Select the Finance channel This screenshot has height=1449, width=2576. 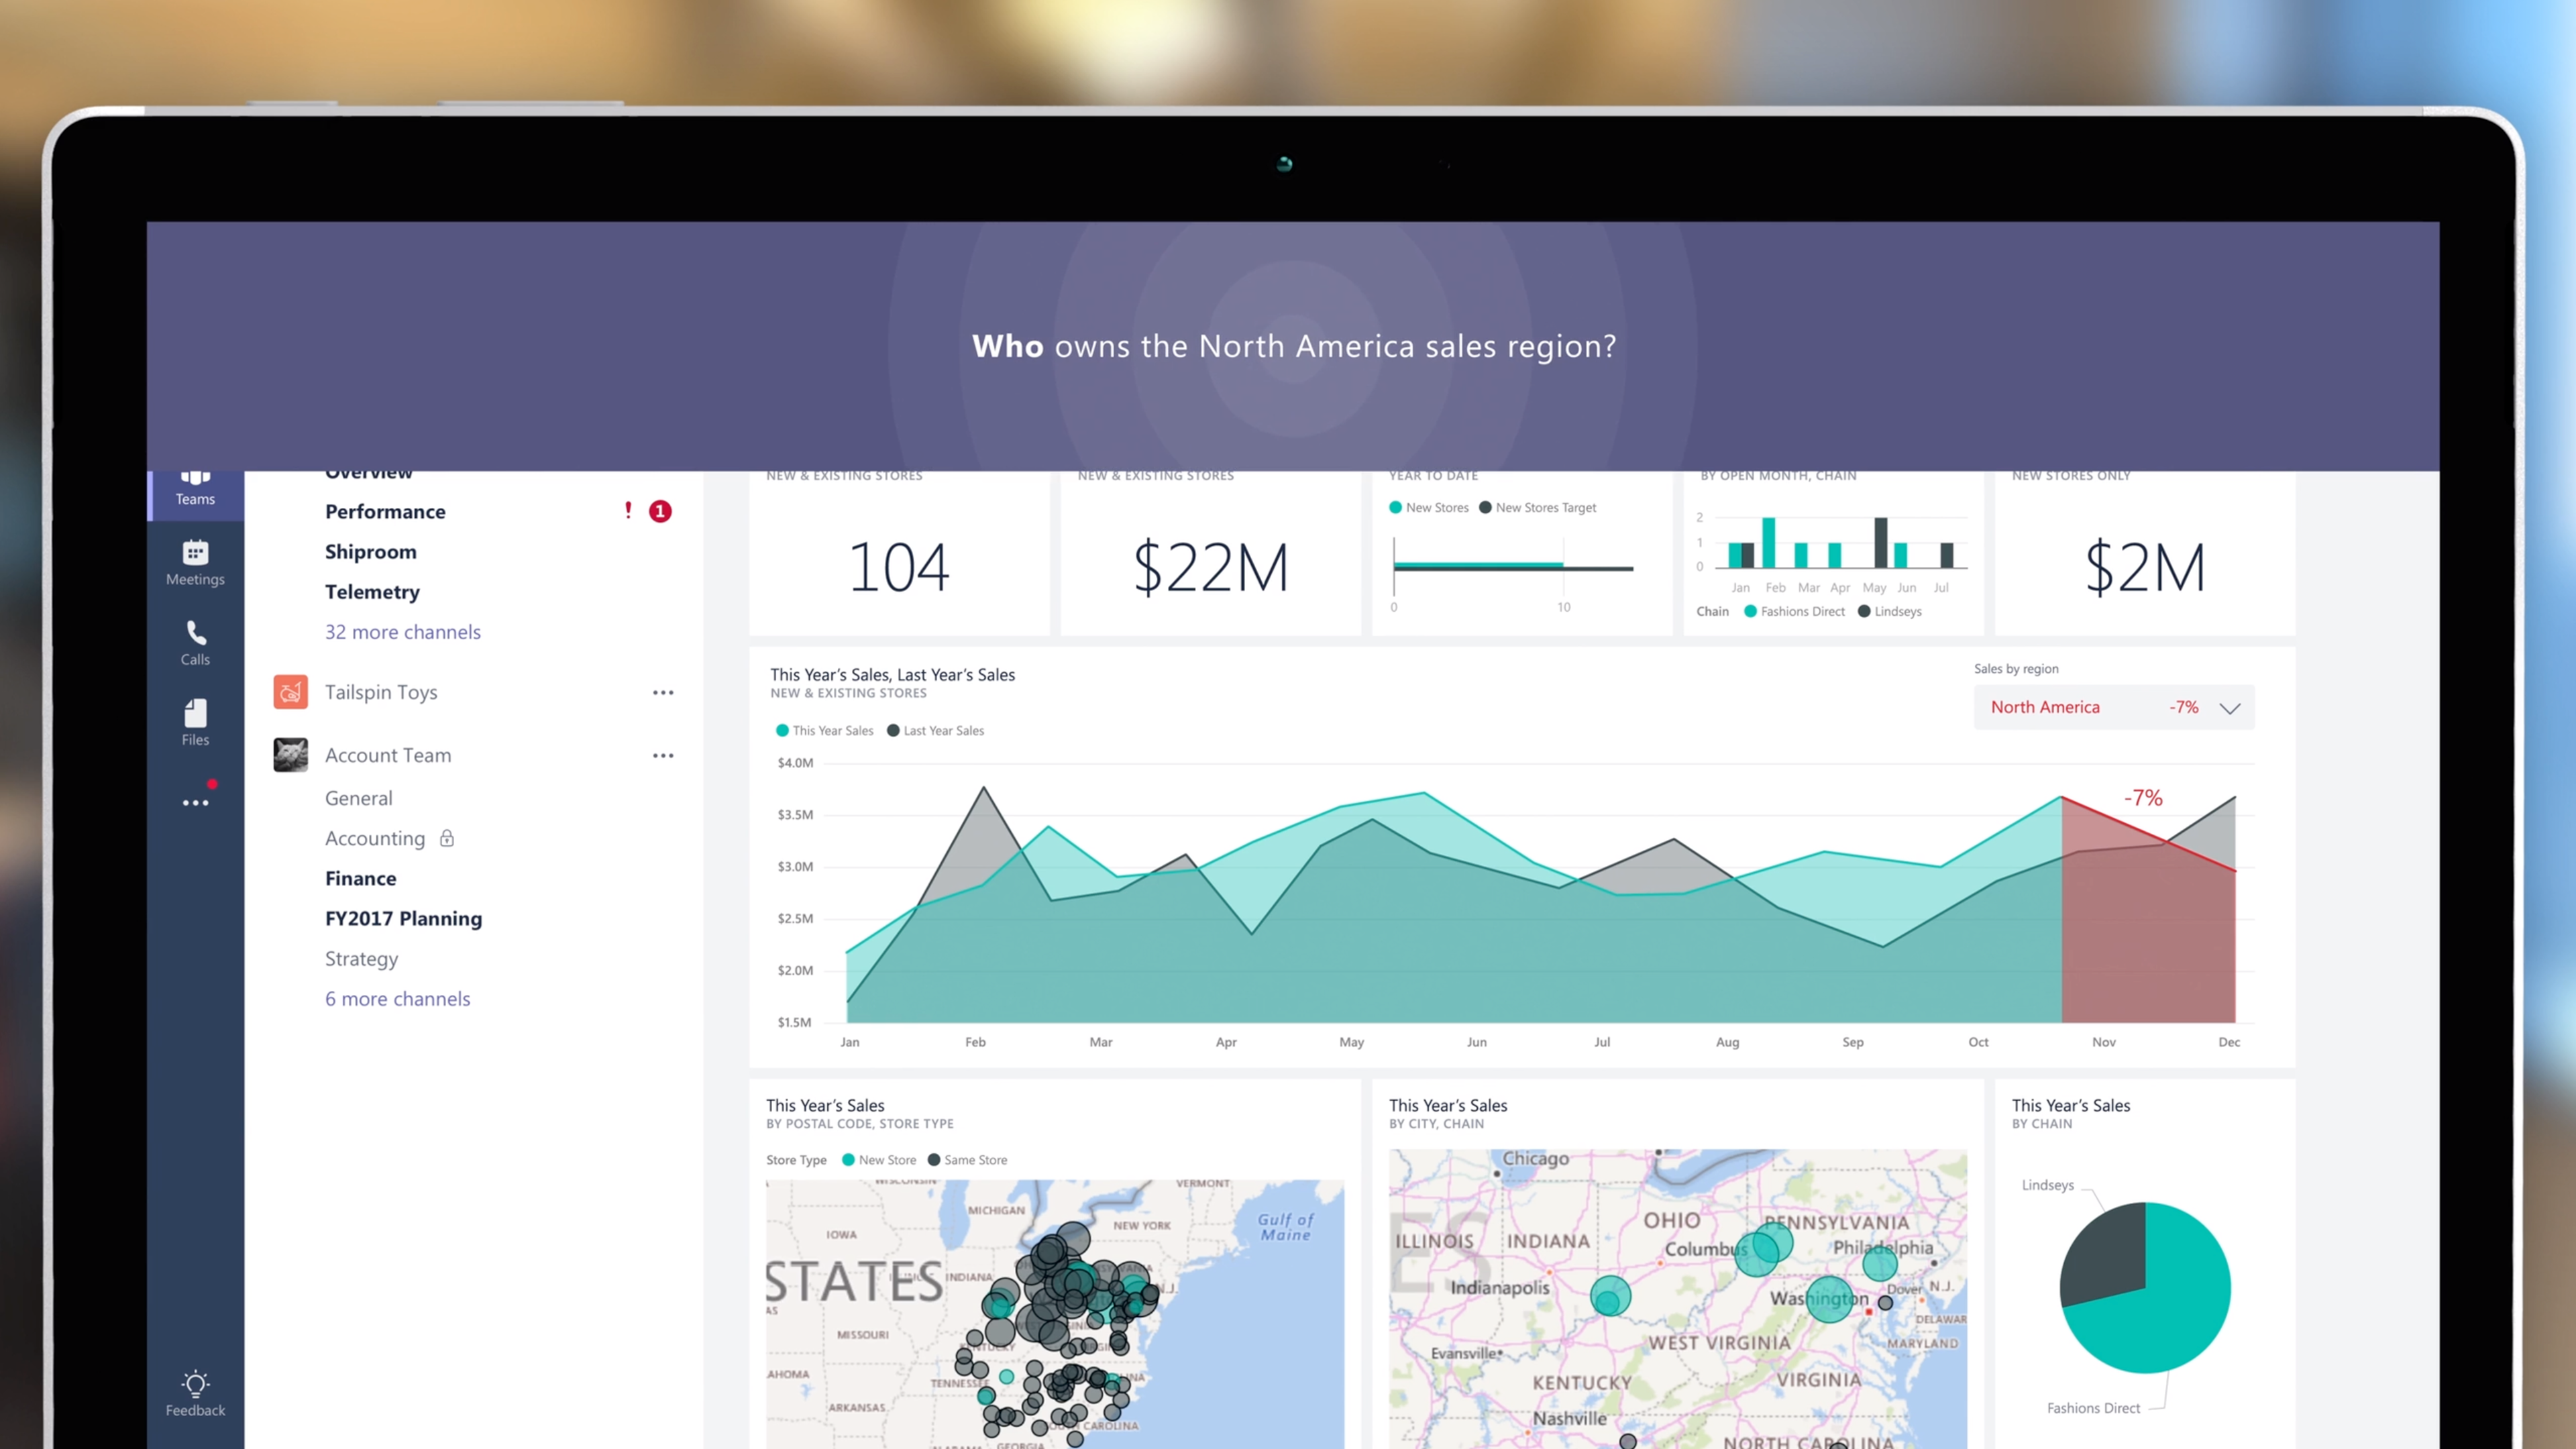coord(360,878)
